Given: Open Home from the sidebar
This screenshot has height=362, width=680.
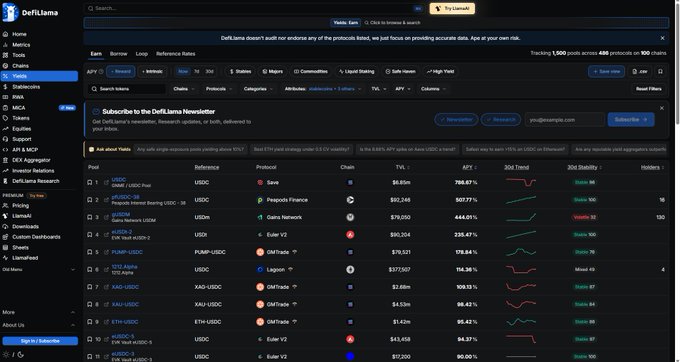Looking at the screenshot, I should [x=19, y=34].
